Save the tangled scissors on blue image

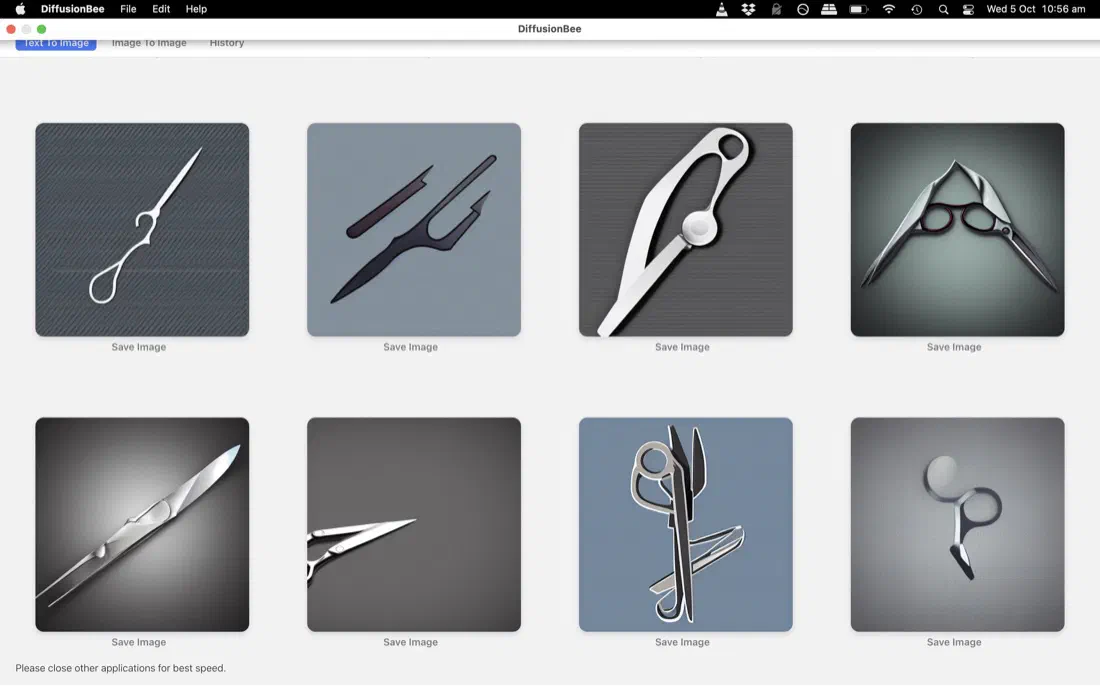(682, 642)
